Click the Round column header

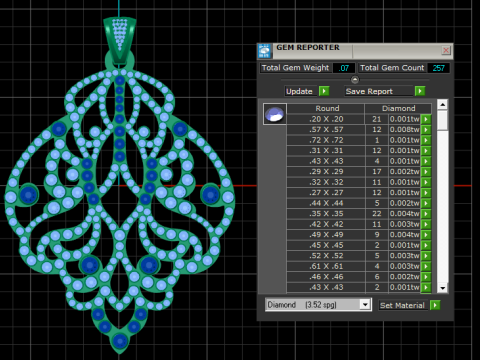coord(327,108)
